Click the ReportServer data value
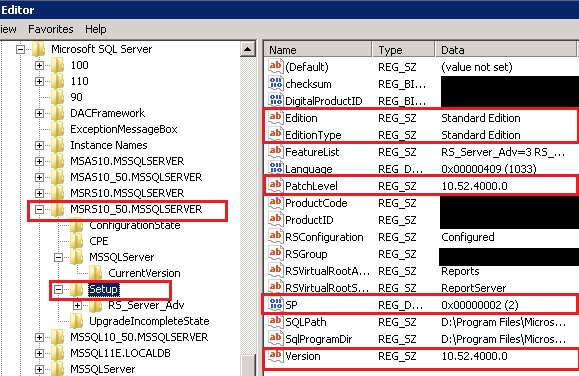Screen dimensions: 579x376 pyautogui.click(x=474, y=288)
